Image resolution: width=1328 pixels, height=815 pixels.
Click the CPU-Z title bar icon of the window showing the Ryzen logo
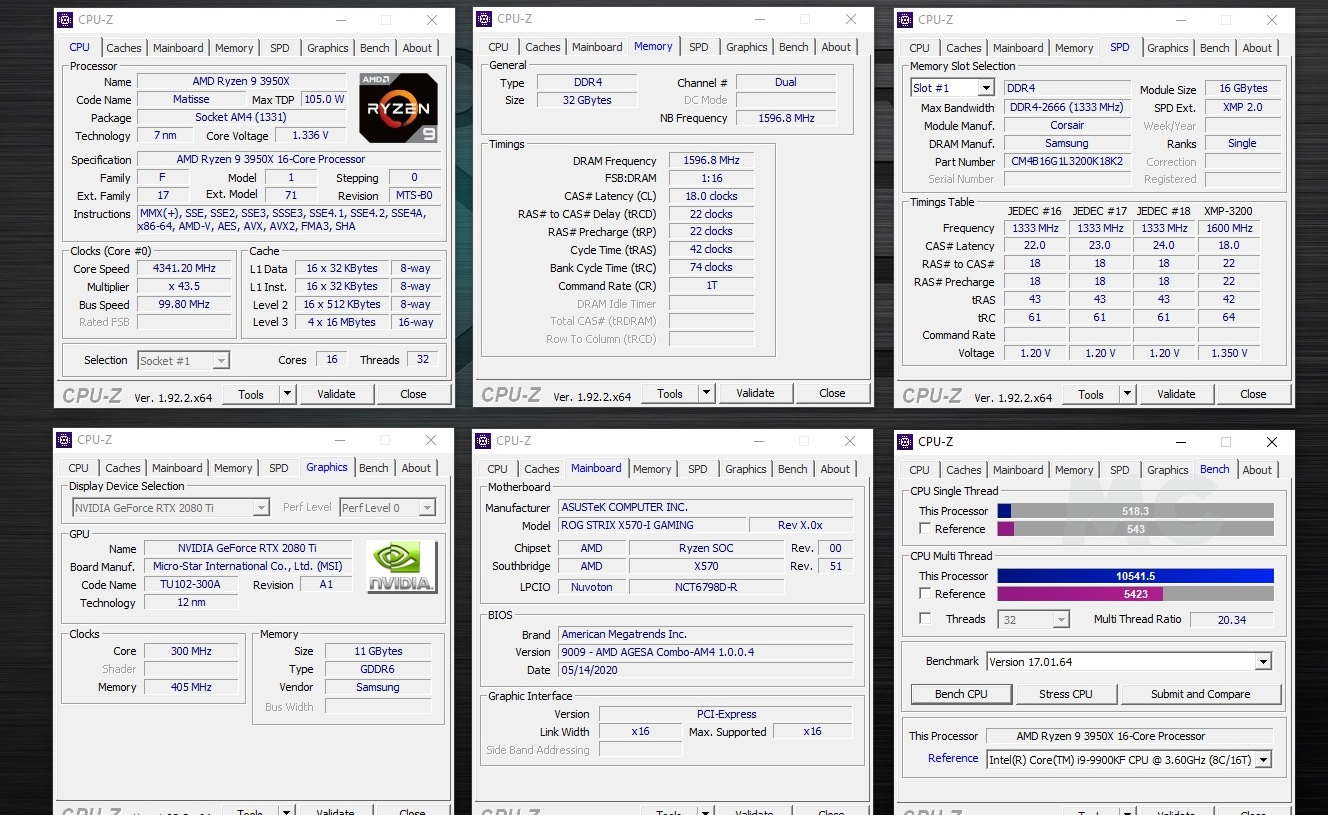click(63, 19)
